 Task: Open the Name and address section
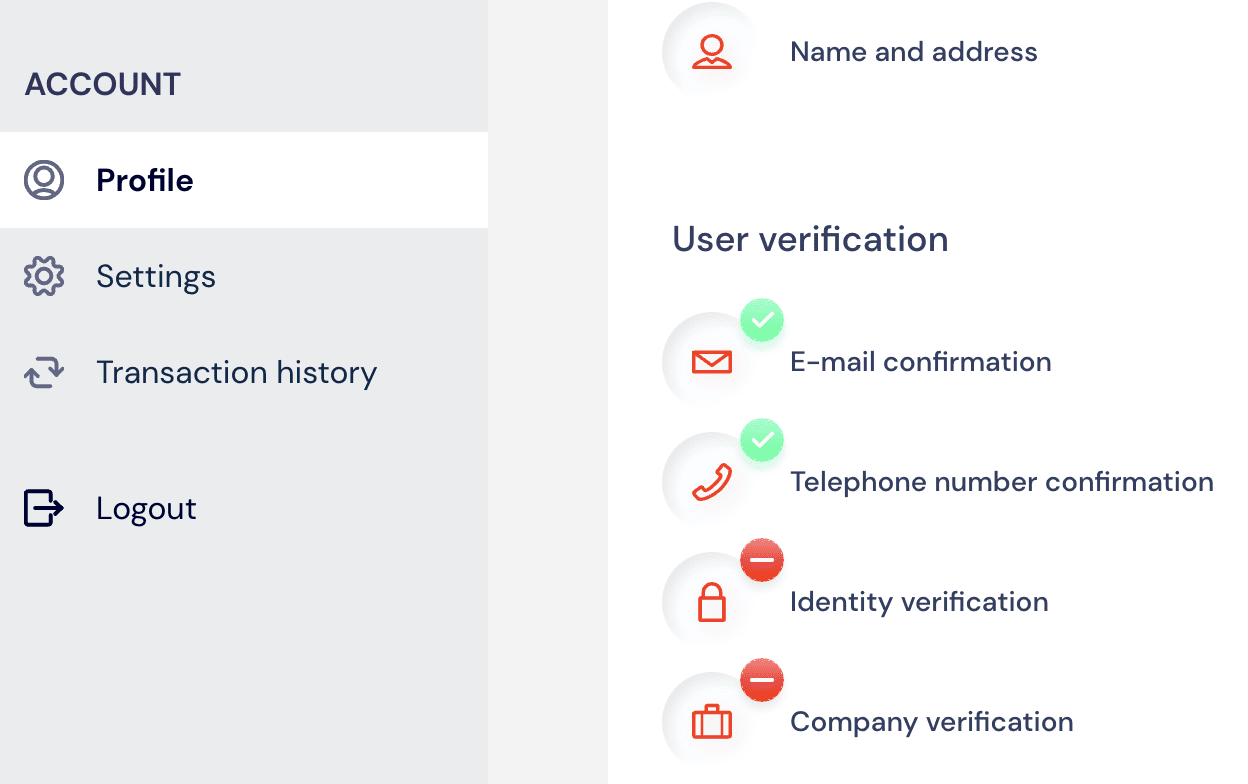tap(913, 51)
